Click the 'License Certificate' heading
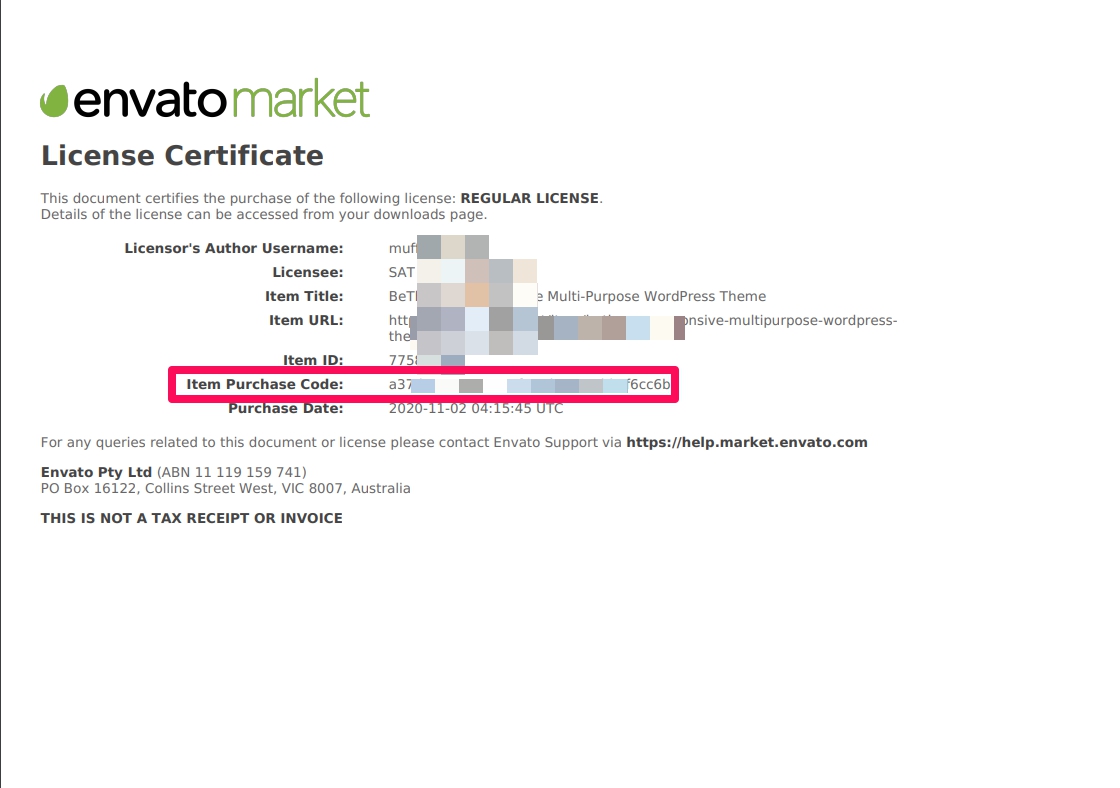The image size is (1120, 788). point(182,156)
